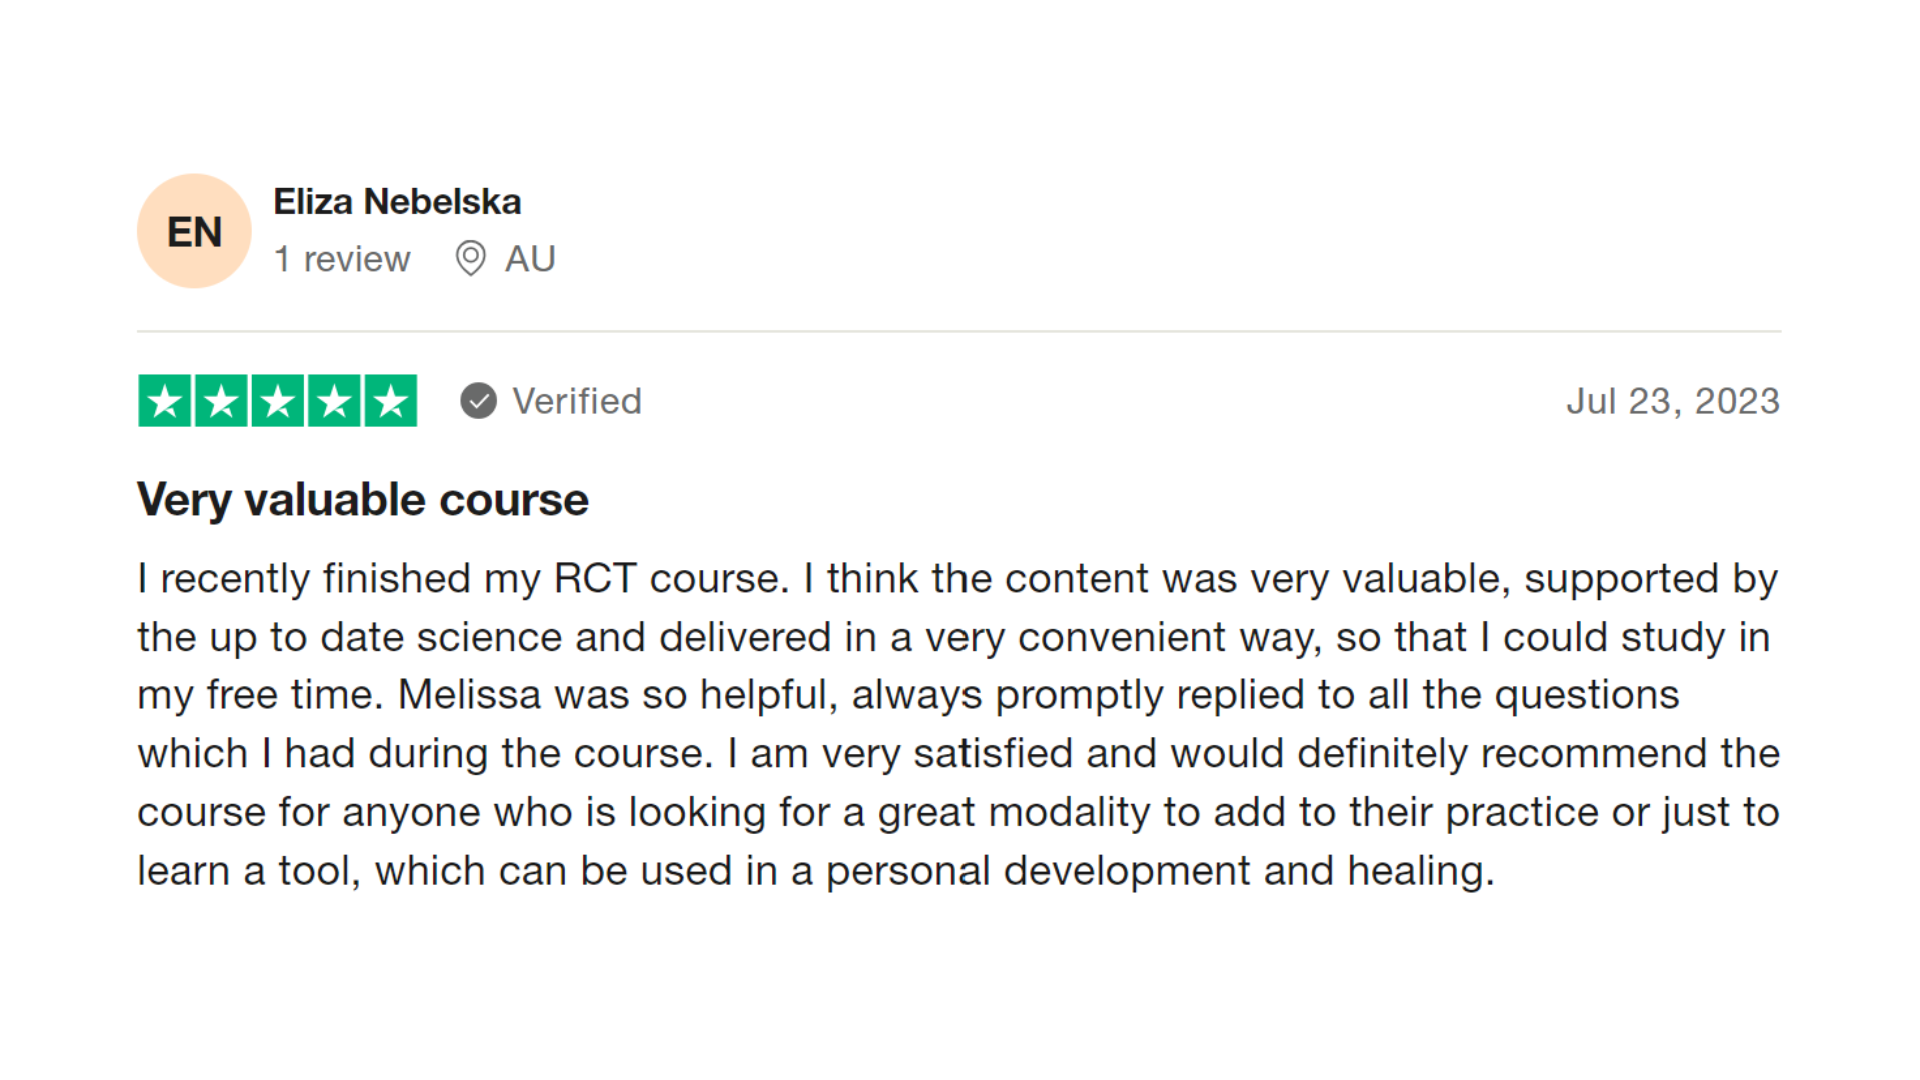Click the location pin icon

(x=470, y=258)
